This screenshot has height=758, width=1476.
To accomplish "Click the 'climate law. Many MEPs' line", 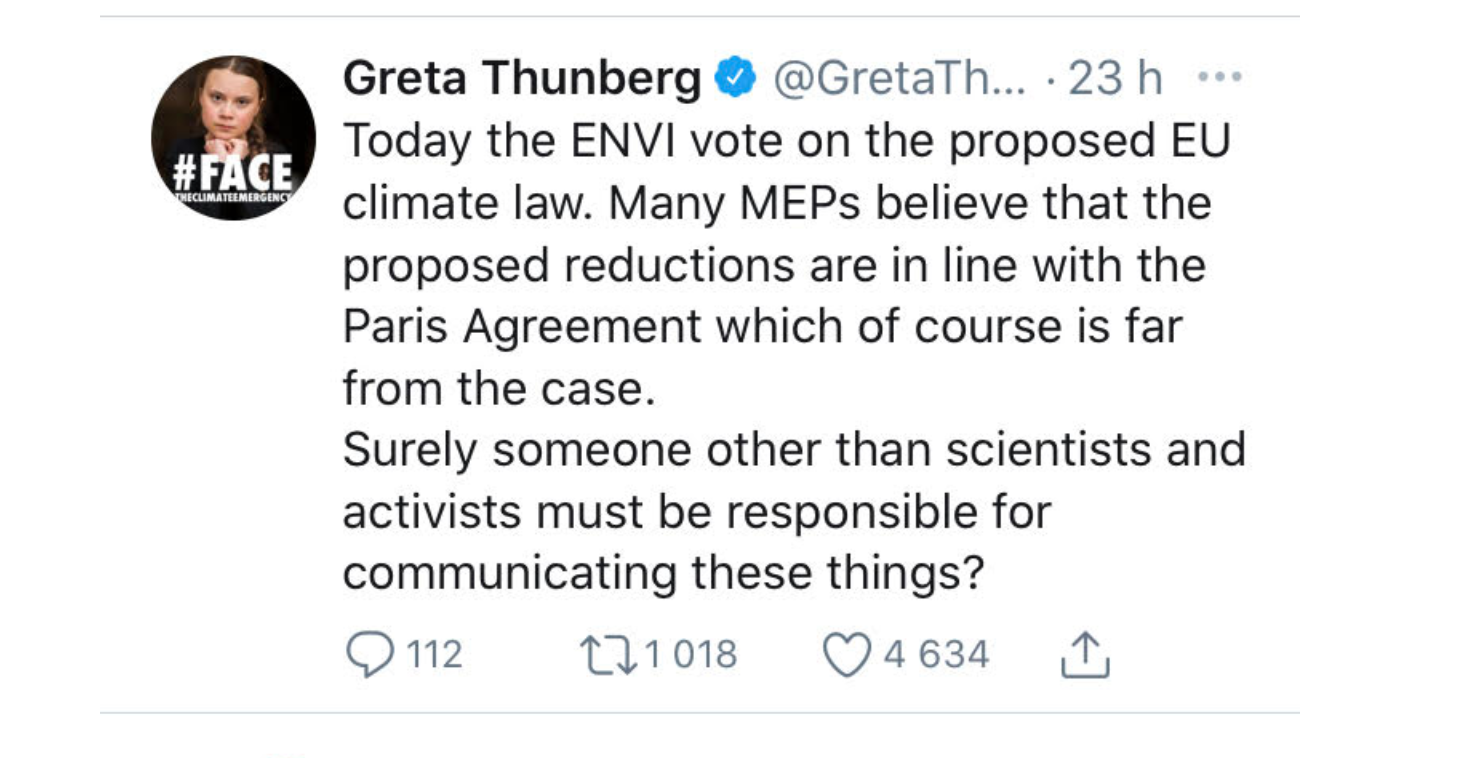I will click(x=777, y=204).
